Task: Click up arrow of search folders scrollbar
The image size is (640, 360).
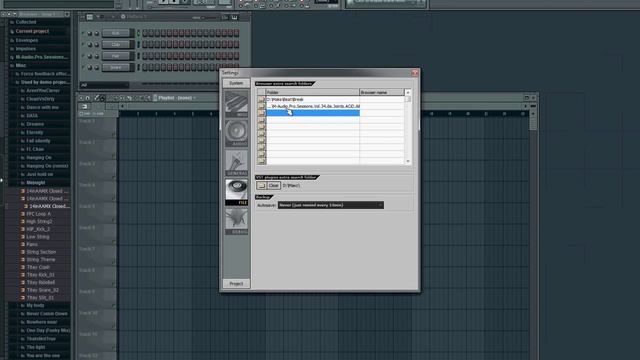Action: (x=408, y=93)
